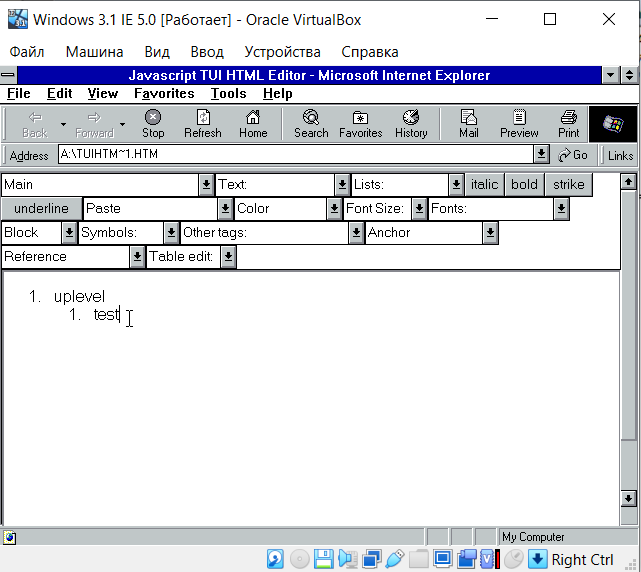Open the Favorites menu
The image size is (641, 572).
coord(164,94)
